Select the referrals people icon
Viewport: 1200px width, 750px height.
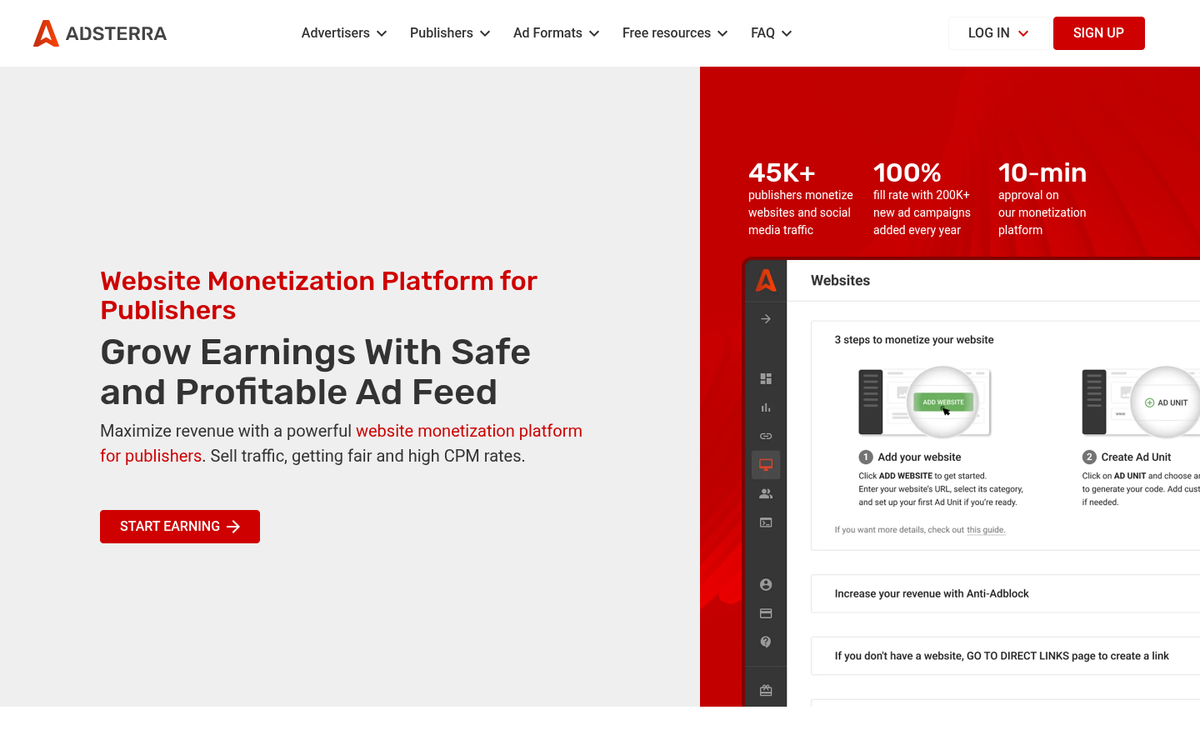[x=765, y=493]
